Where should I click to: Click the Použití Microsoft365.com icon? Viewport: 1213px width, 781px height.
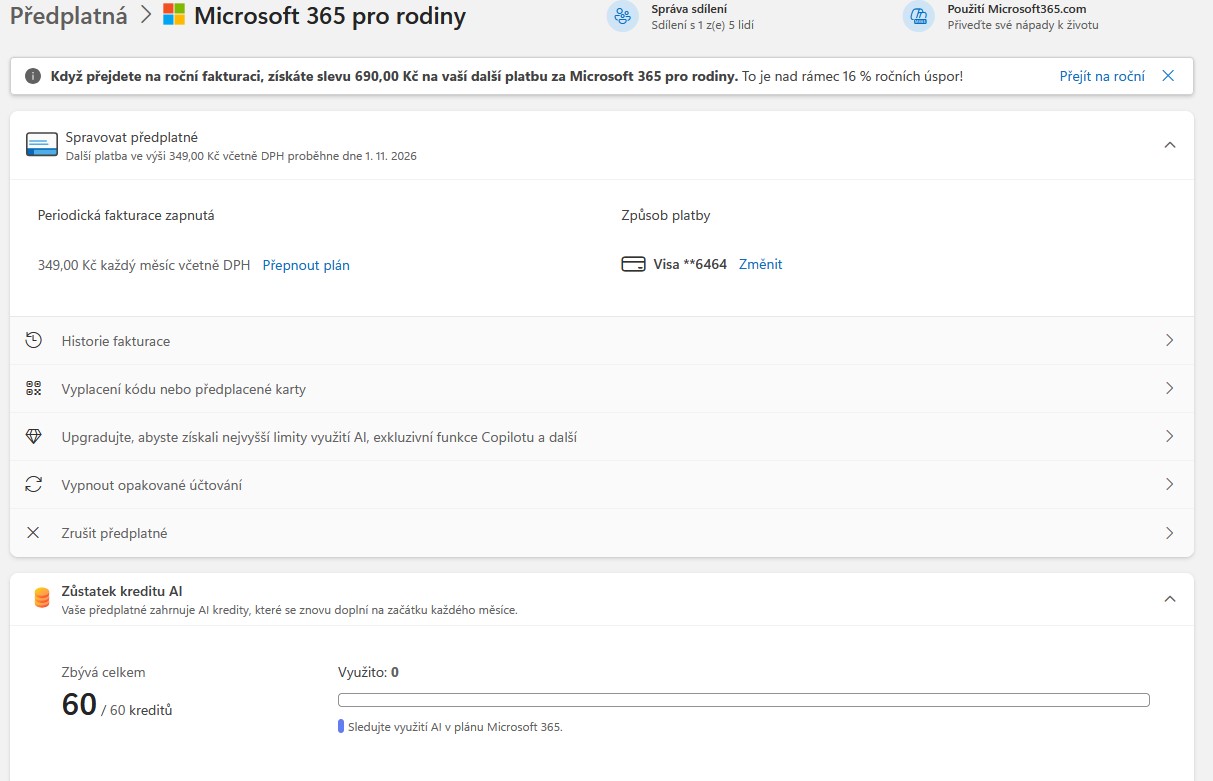click(918, 16)
